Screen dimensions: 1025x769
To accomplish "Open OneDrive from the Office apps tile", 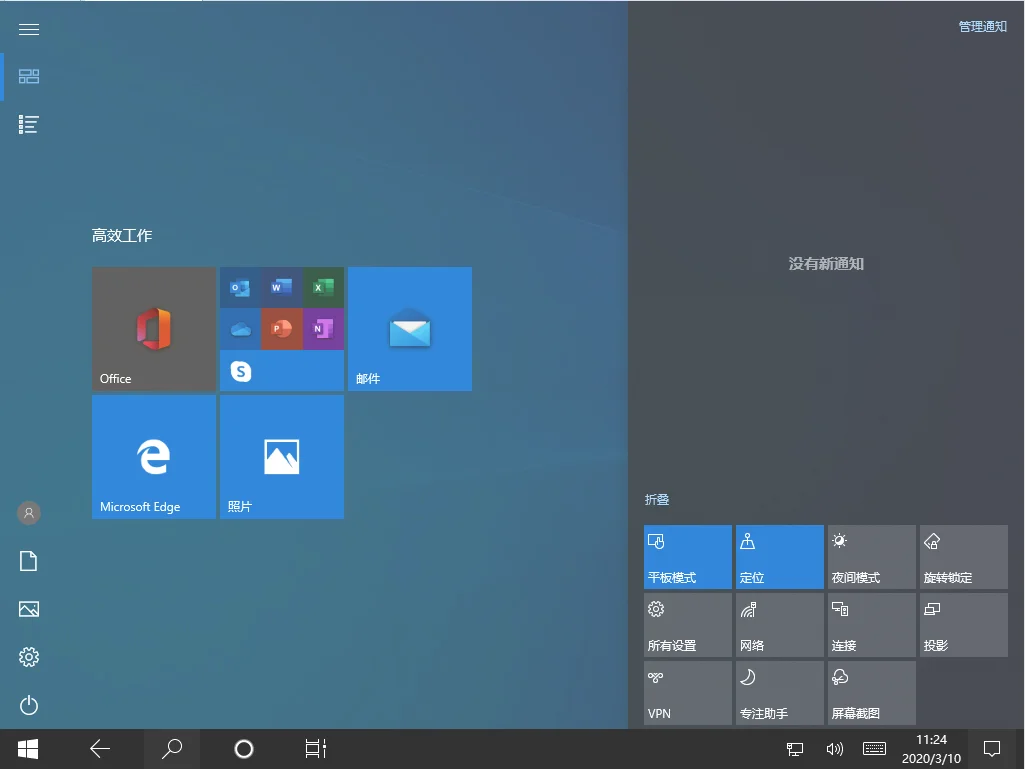I will click(x=240, y=329).
